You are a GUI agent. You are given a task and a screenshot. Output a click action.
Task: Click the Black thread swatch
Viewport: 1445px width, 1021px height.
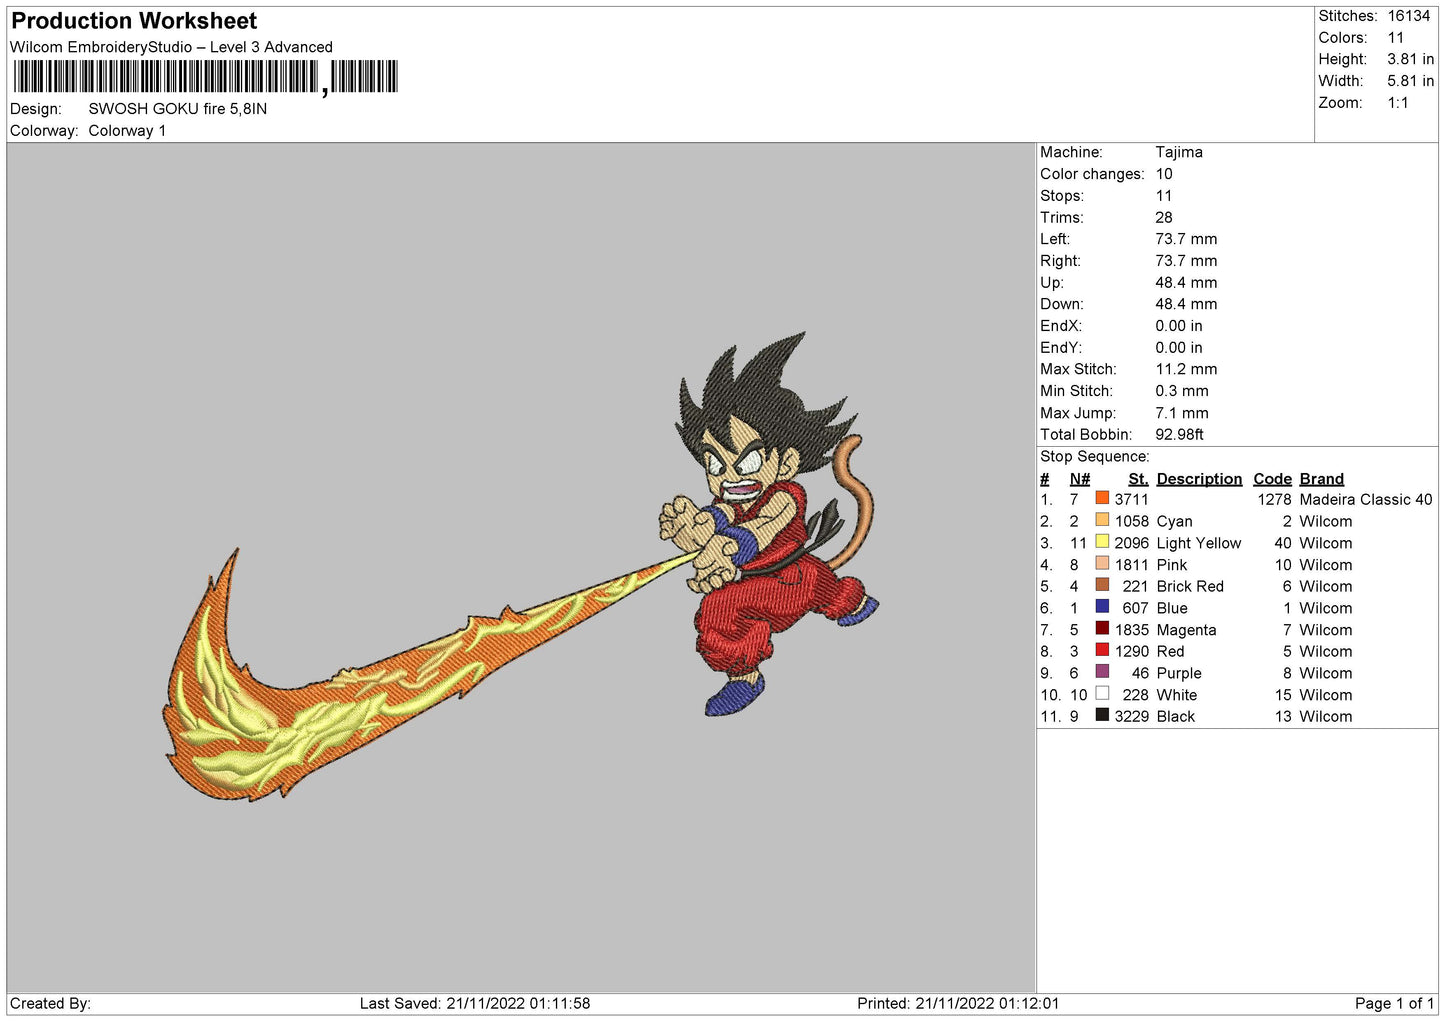1102,715
